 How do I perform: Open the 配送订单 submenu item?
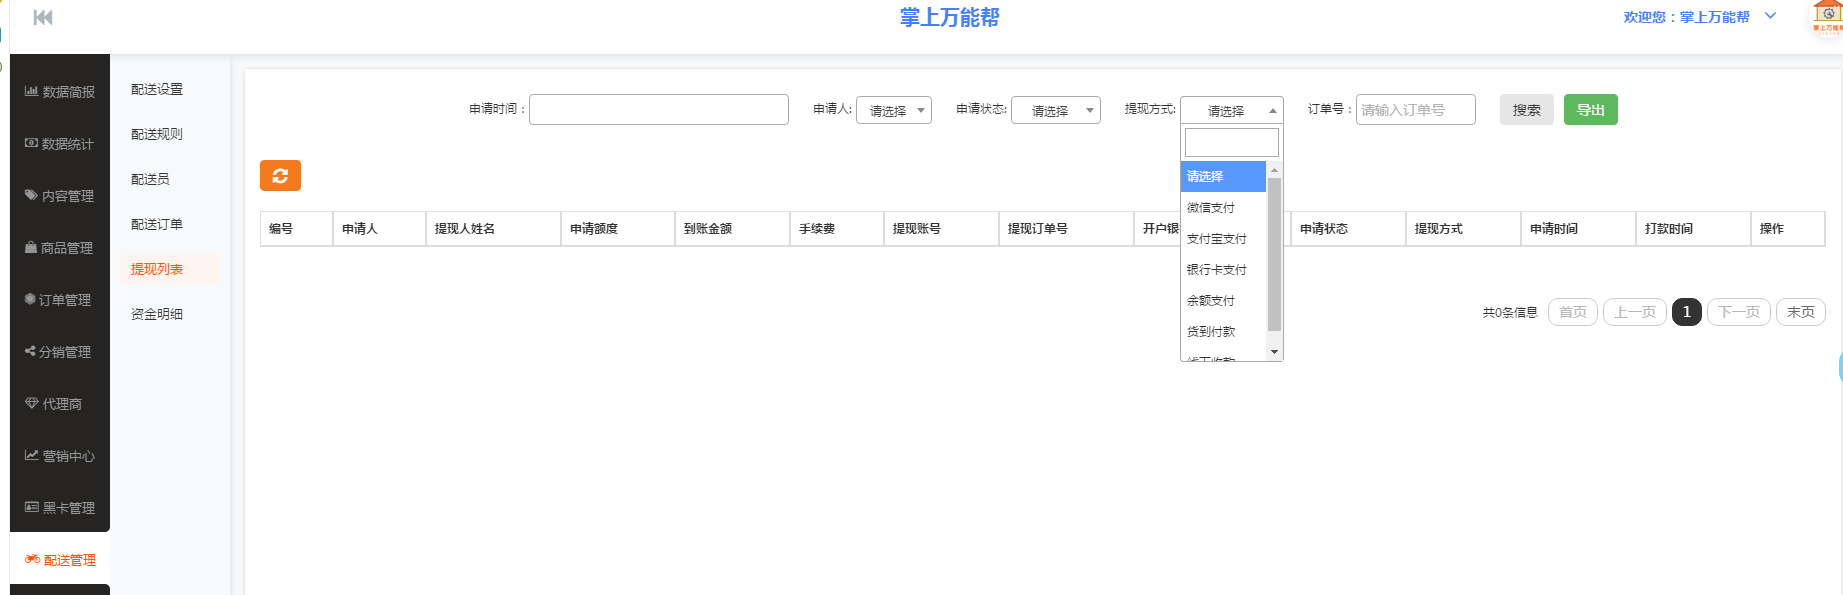click(x=157, y=224)
